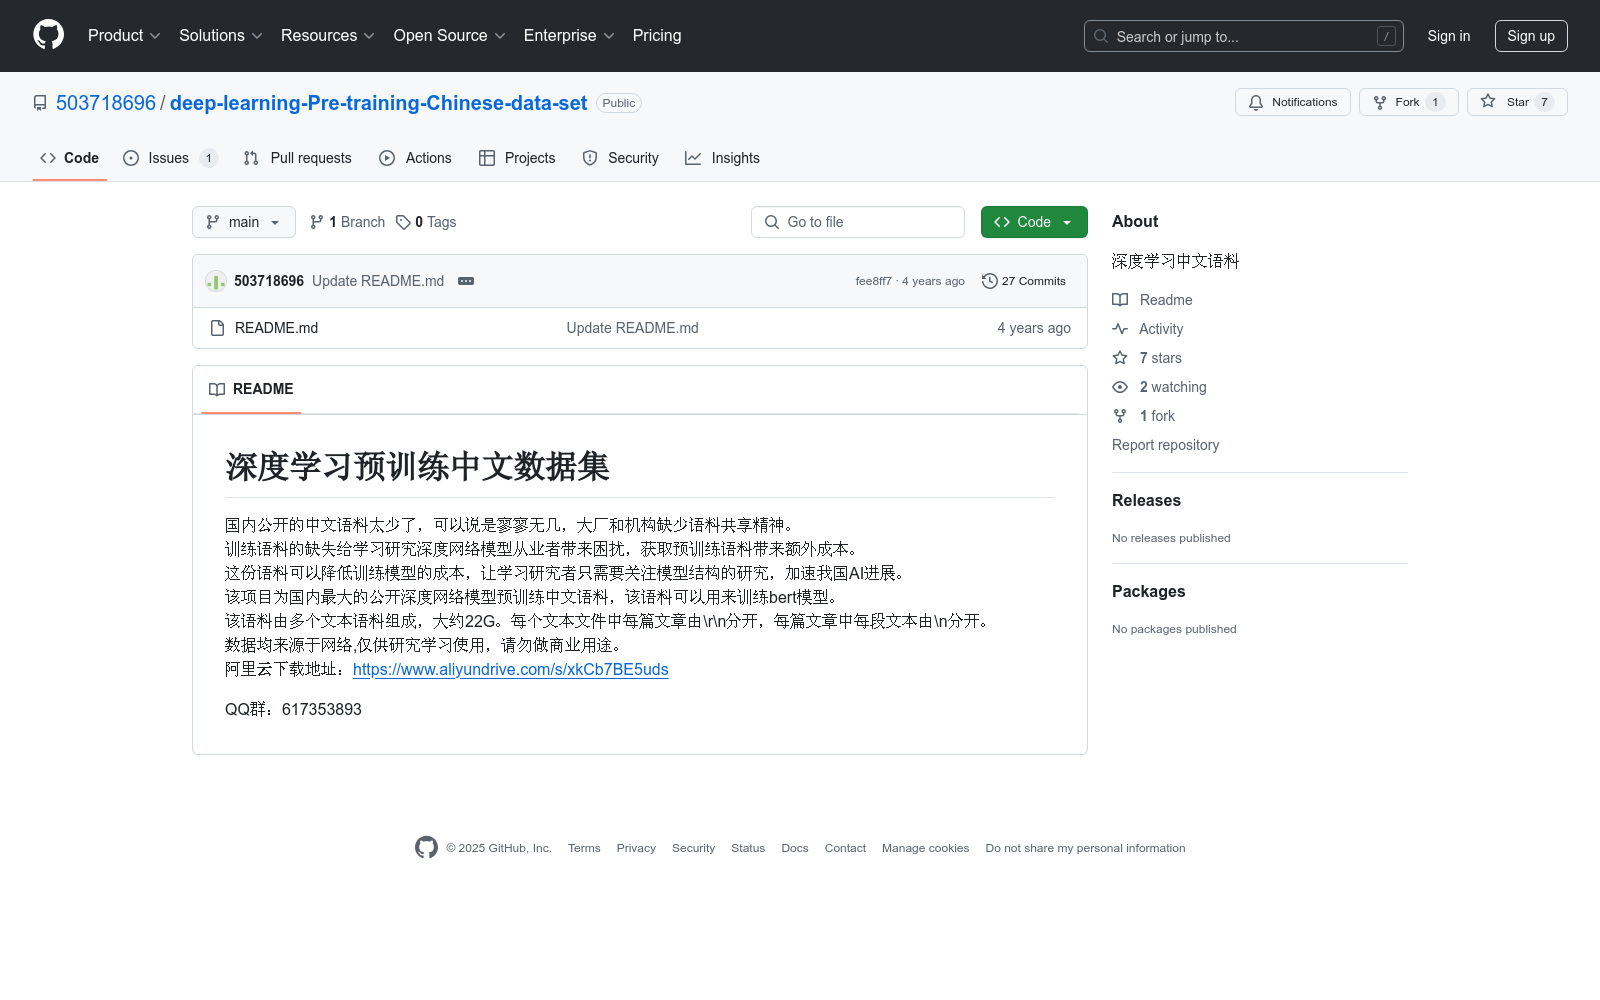The height and width of the screenshot is (1000, 1600).
Task: Select the README tab heading
Action: [x=251, y=389]
